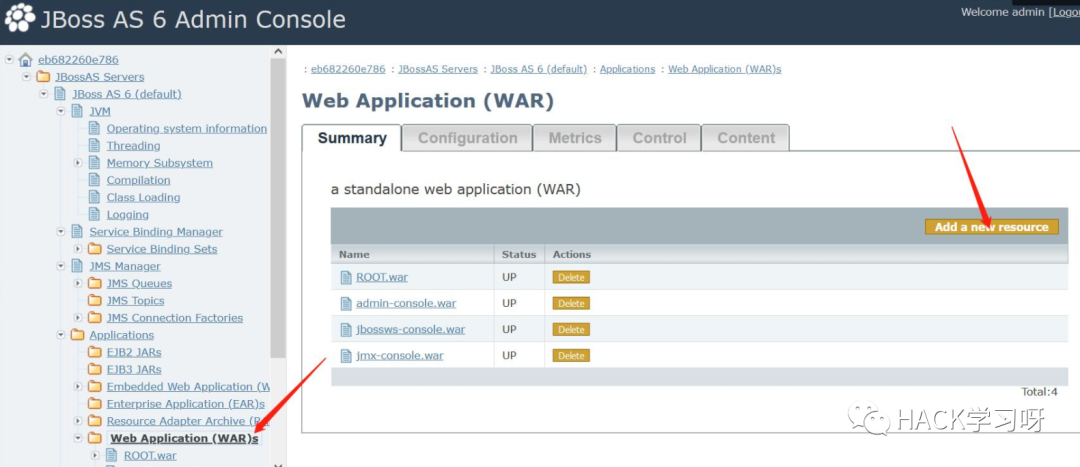1080x467 pixels.
Task: Delete the admin-console.war application
Action: 571,304
